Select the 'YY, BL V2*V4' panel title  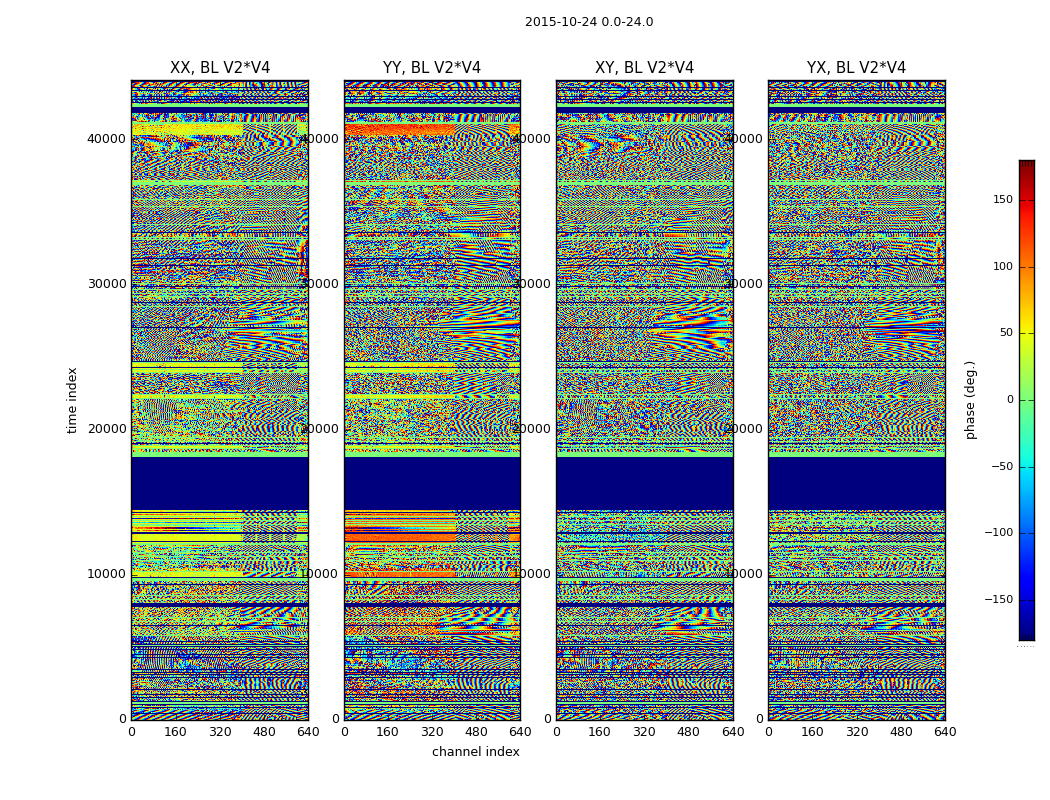coord(432,68)
